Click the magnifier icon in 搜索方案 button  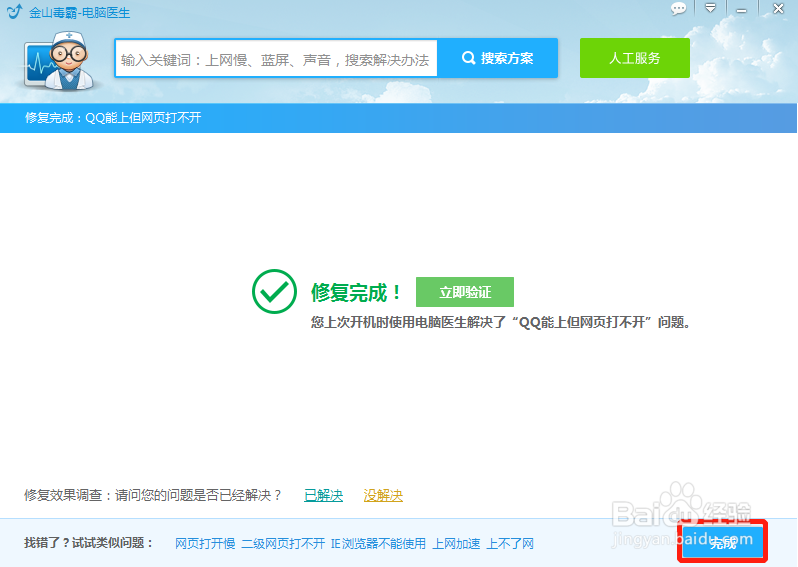click(468, 58)
